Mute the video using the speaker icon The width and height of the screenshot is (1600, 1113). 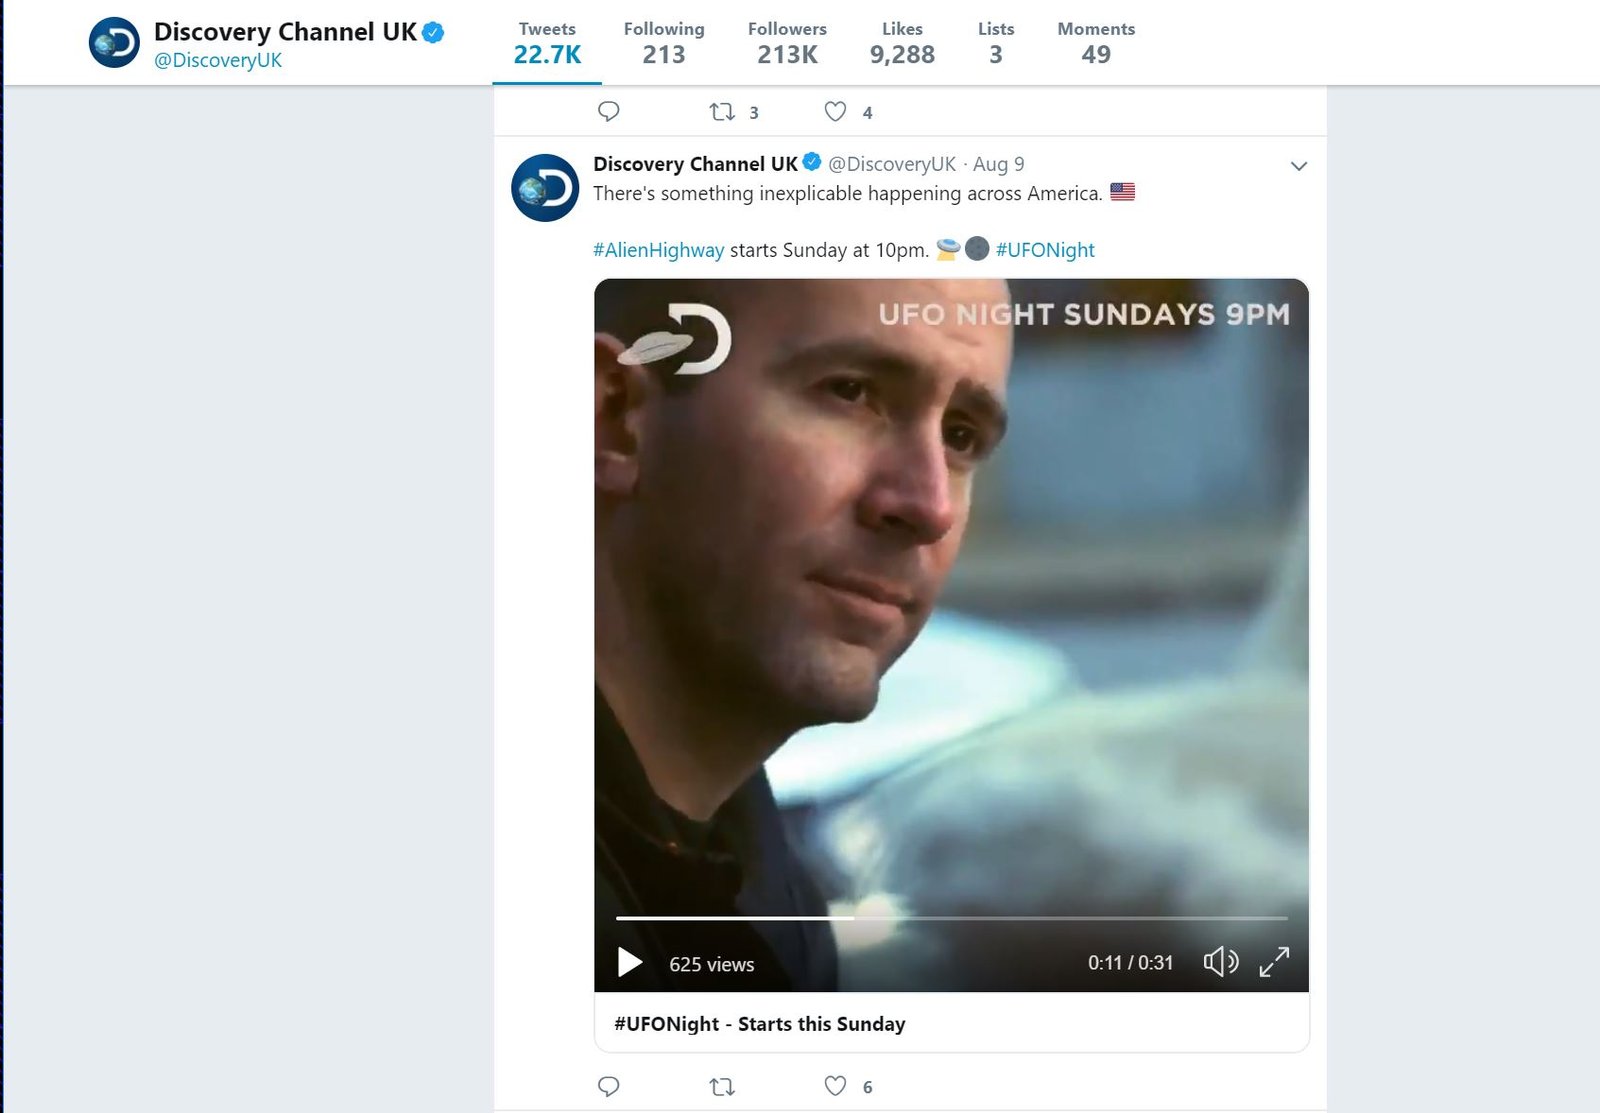click(x=1220, y=962)
